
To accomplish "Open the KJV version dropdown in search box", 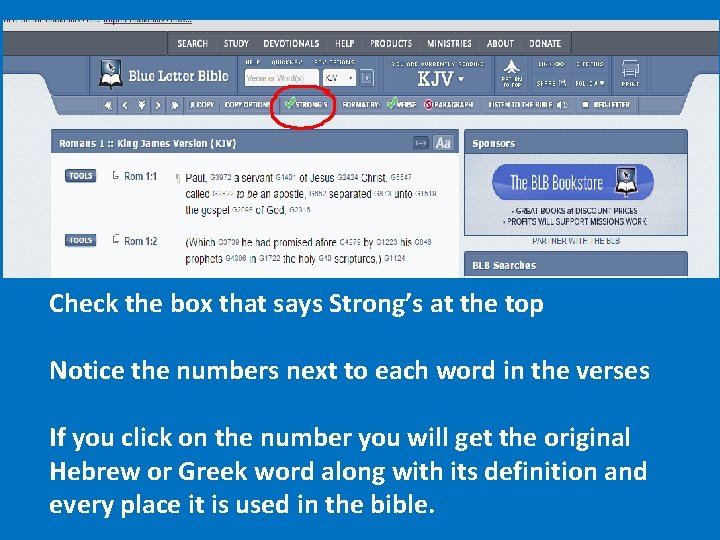I will 339,78.
